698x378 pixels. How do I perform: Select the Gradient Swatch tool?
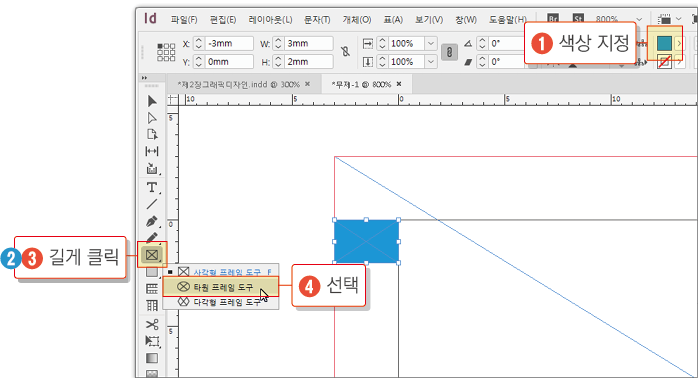click(152, 358)
